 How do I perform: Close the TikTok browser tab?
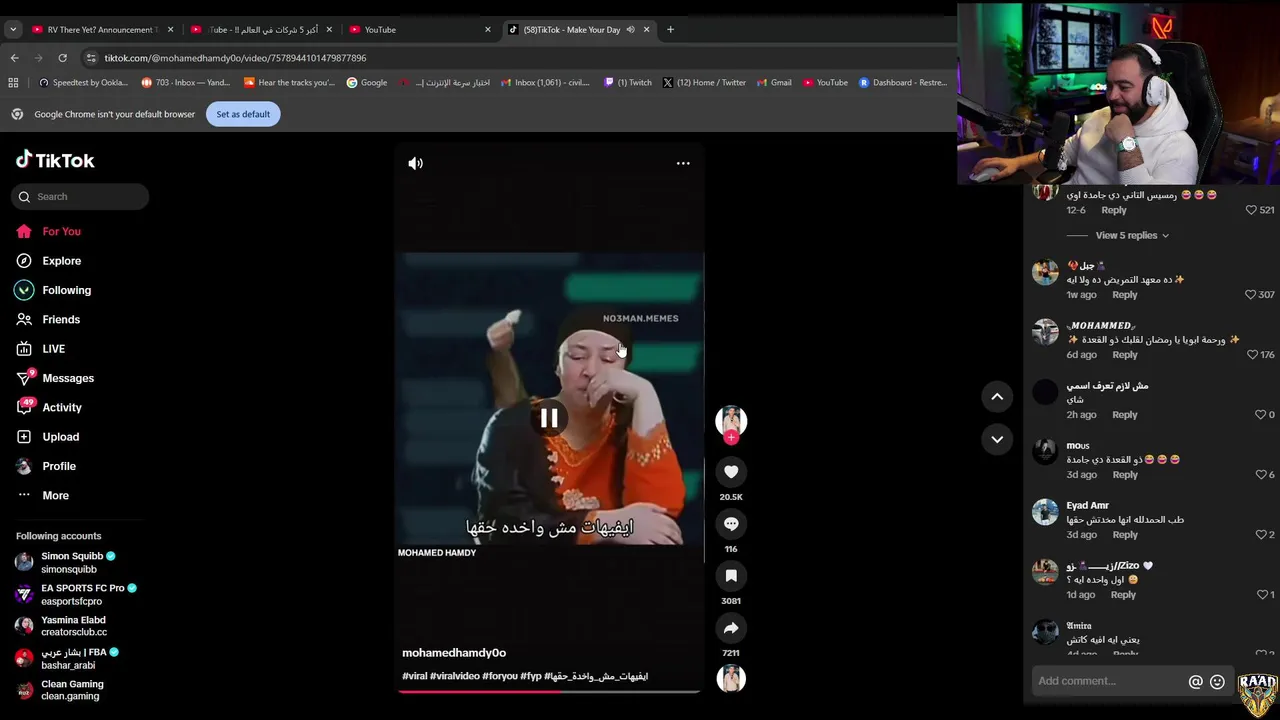[646, 30]
